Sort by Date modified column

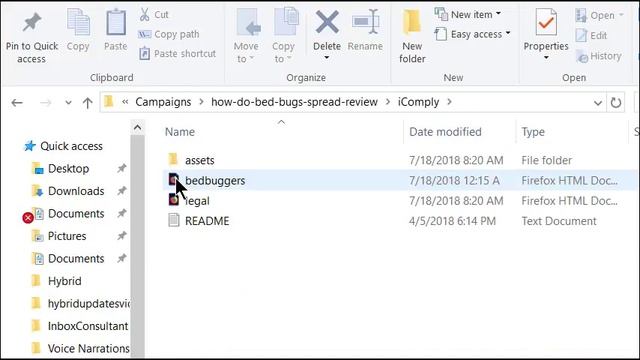point(445,132)
